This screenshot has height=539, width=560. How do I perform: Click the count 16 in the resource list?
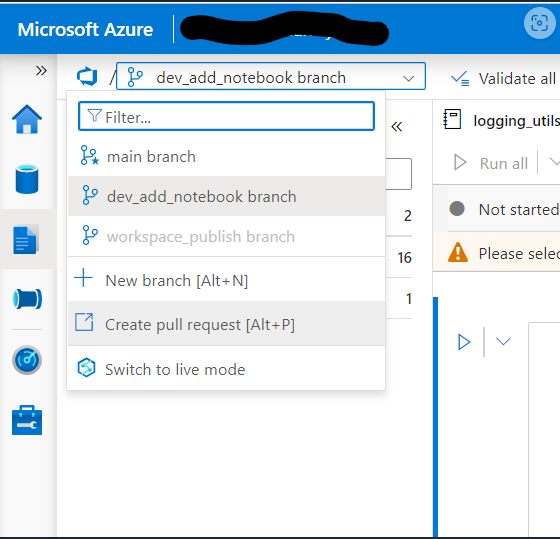(x=405, y=258)
